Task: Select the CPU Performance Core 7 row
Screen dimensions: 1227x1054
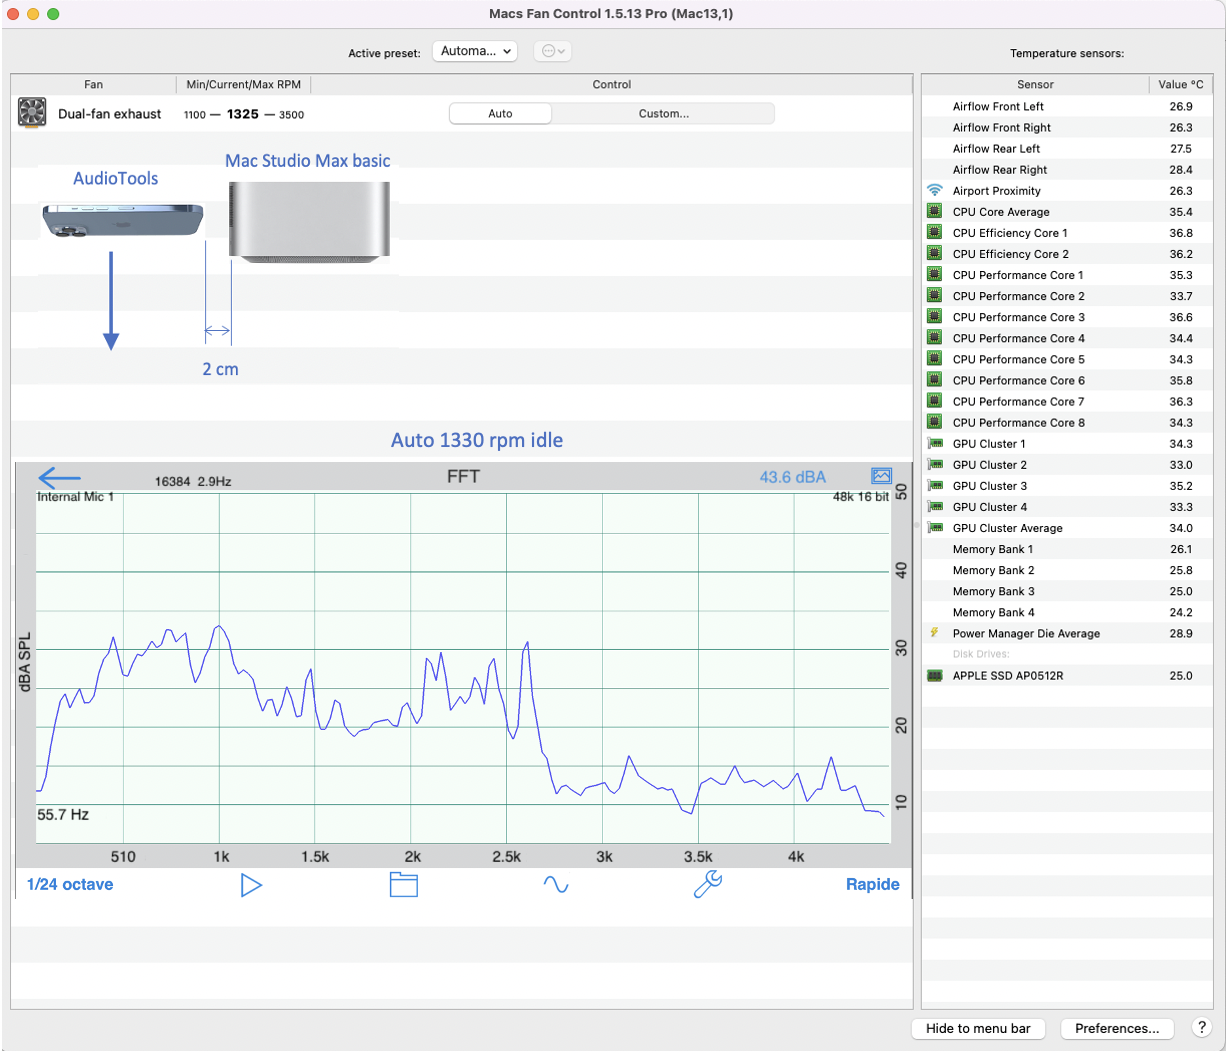Action: 1067,401
